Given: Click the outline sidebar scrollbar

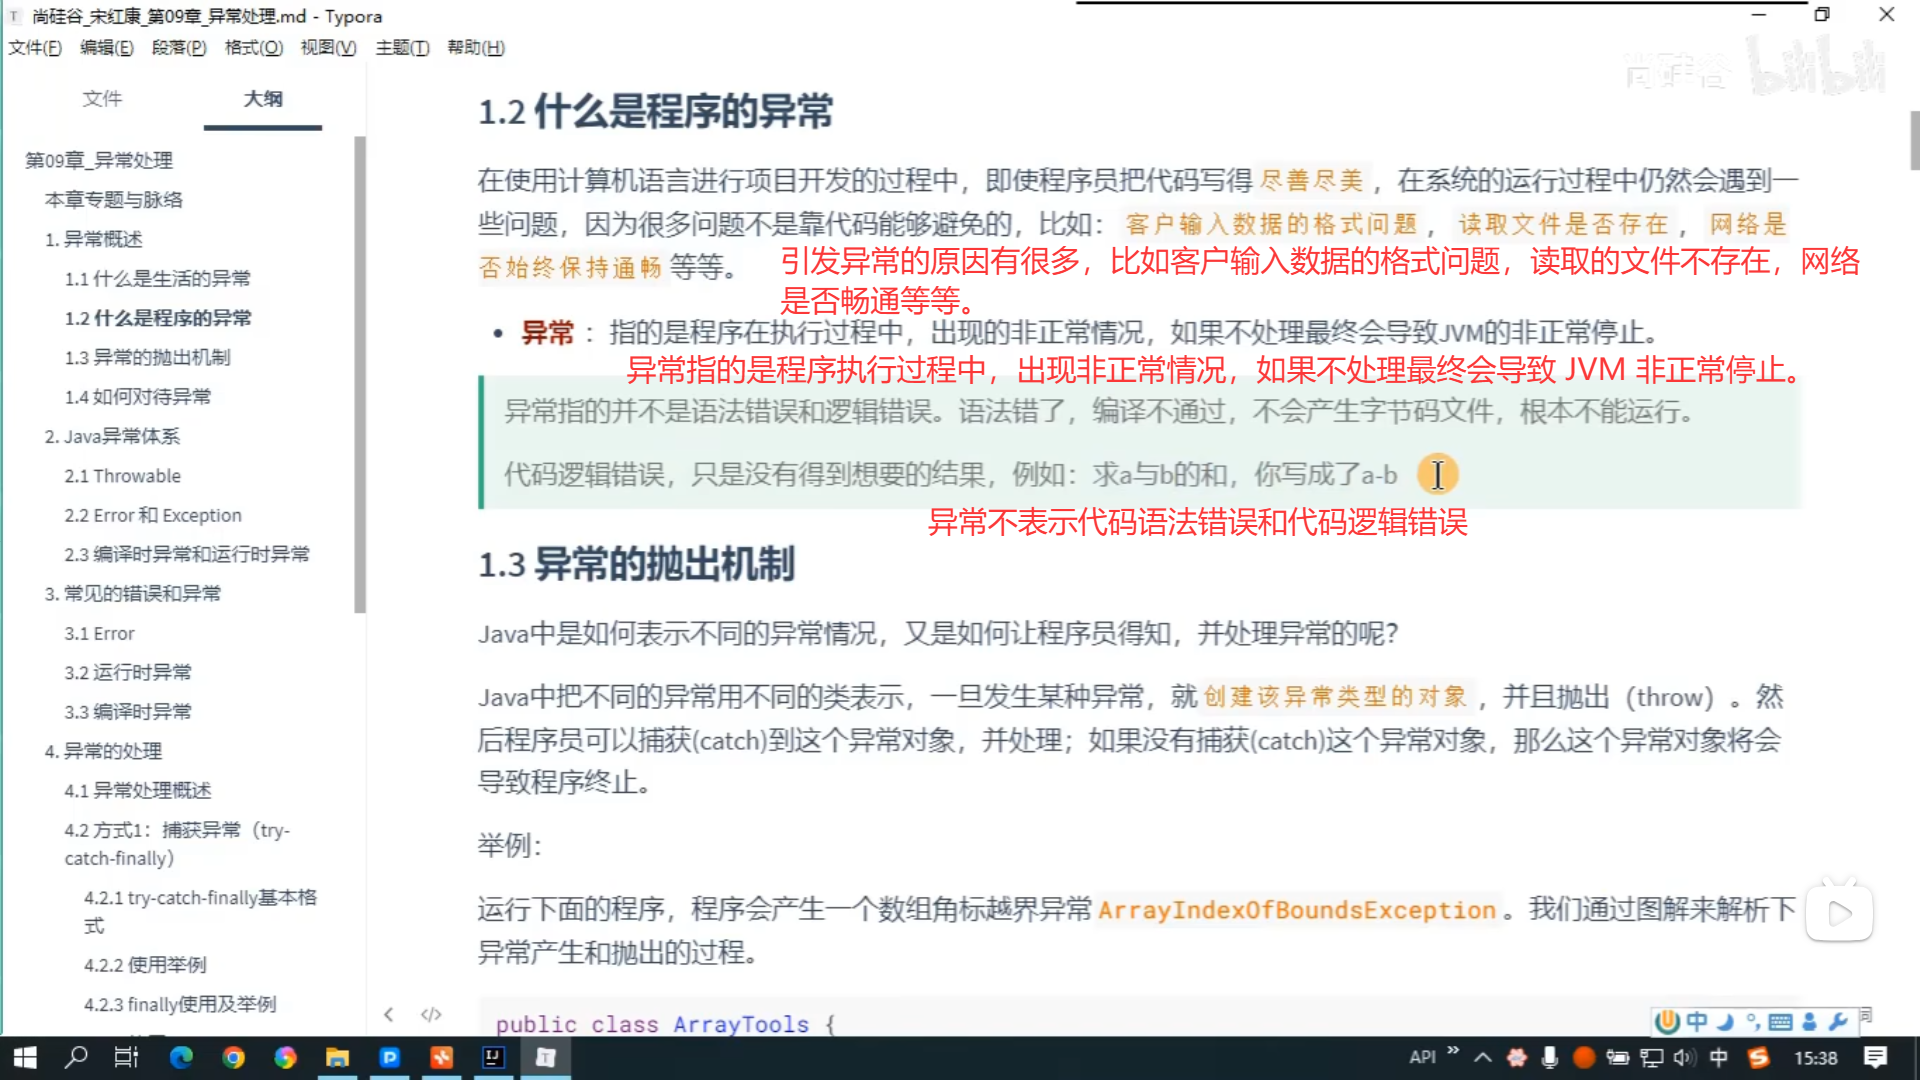Looking at the screenshot, I should coord(360,375).
